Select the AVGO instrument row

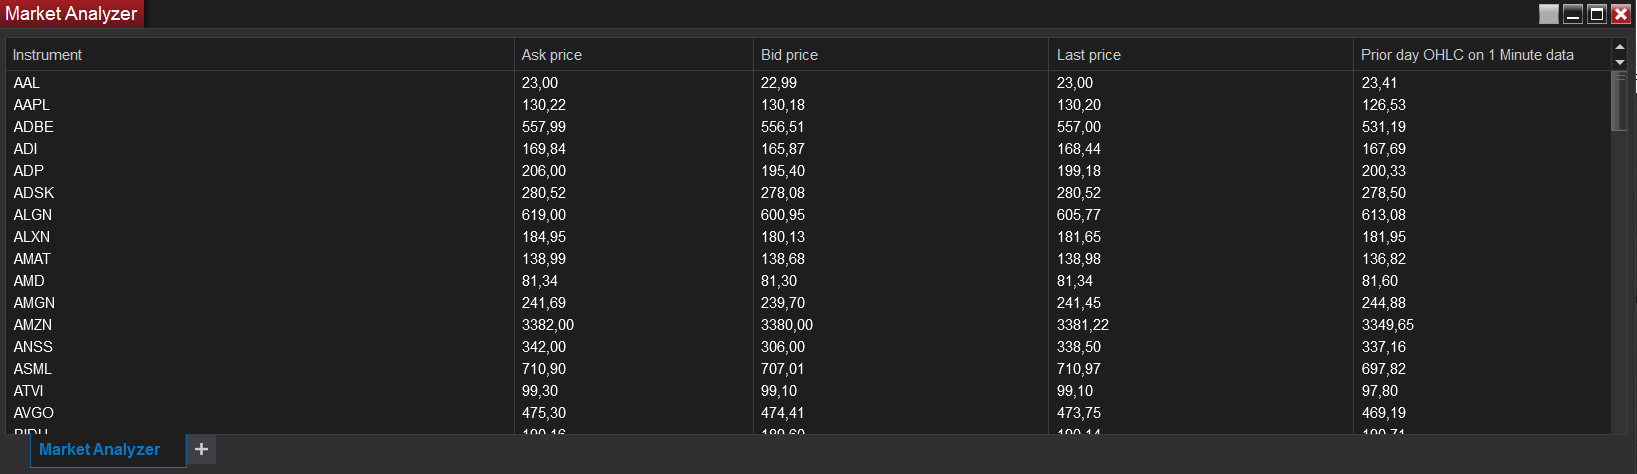34,413
